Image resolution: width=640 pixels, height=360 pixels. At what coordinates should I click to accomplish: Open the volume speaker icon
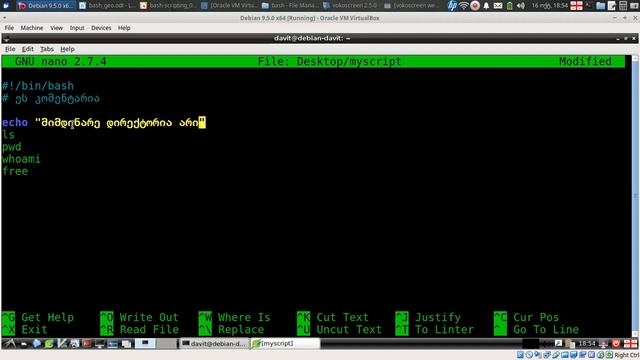click(x=520, y=6)
